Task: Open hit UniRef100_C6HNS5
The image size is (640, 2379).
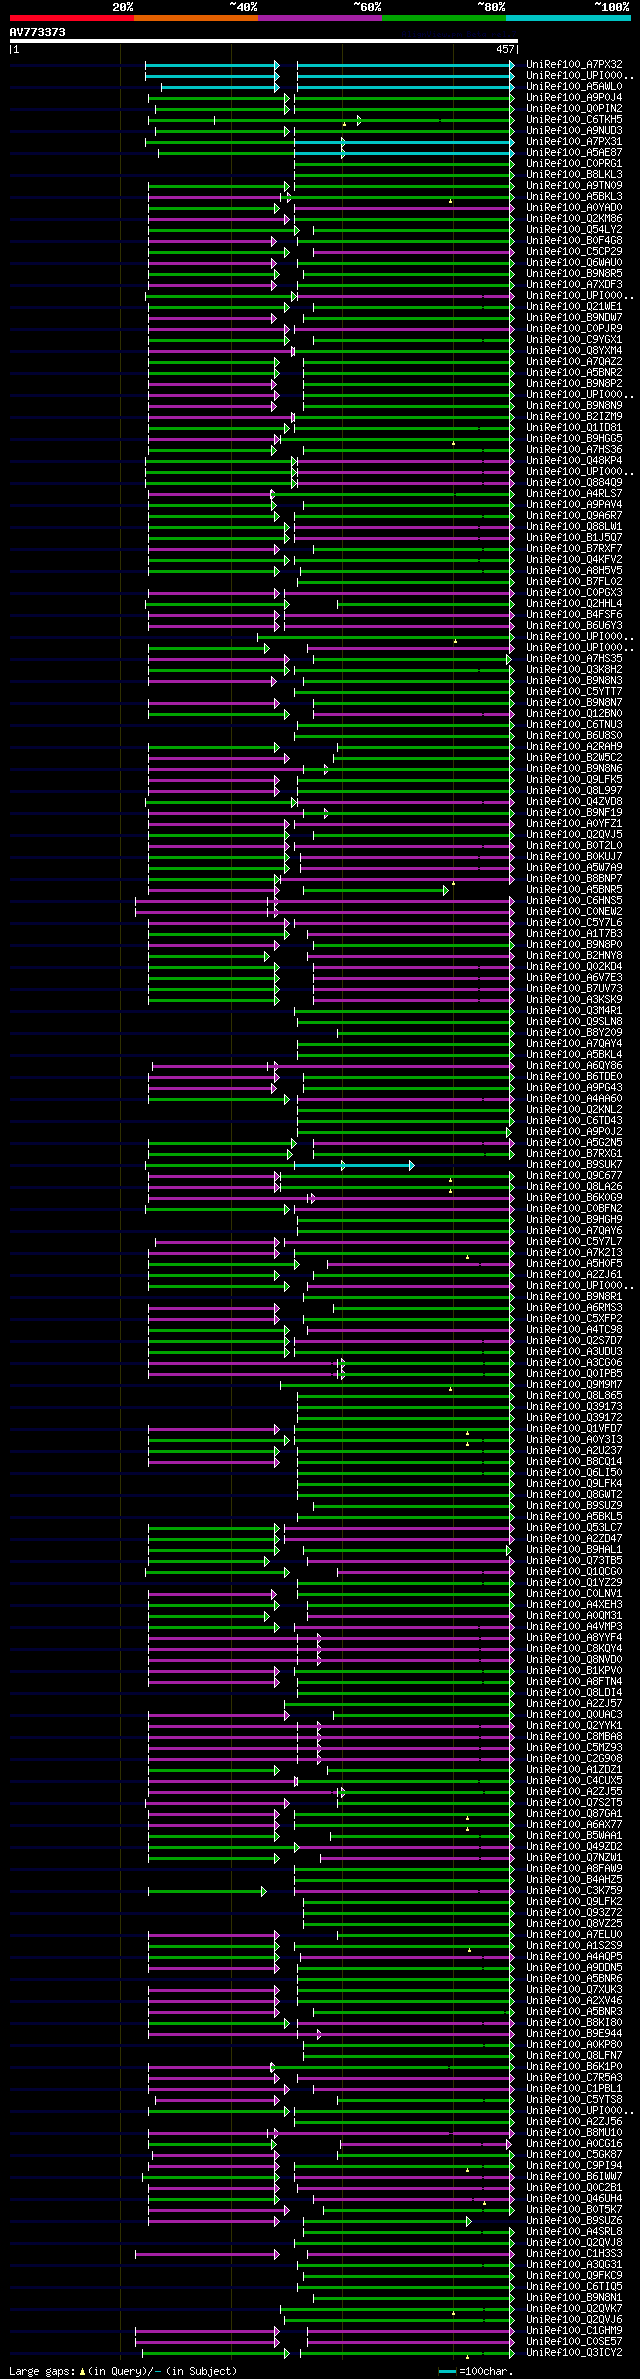Action: [x=574, y=900]
